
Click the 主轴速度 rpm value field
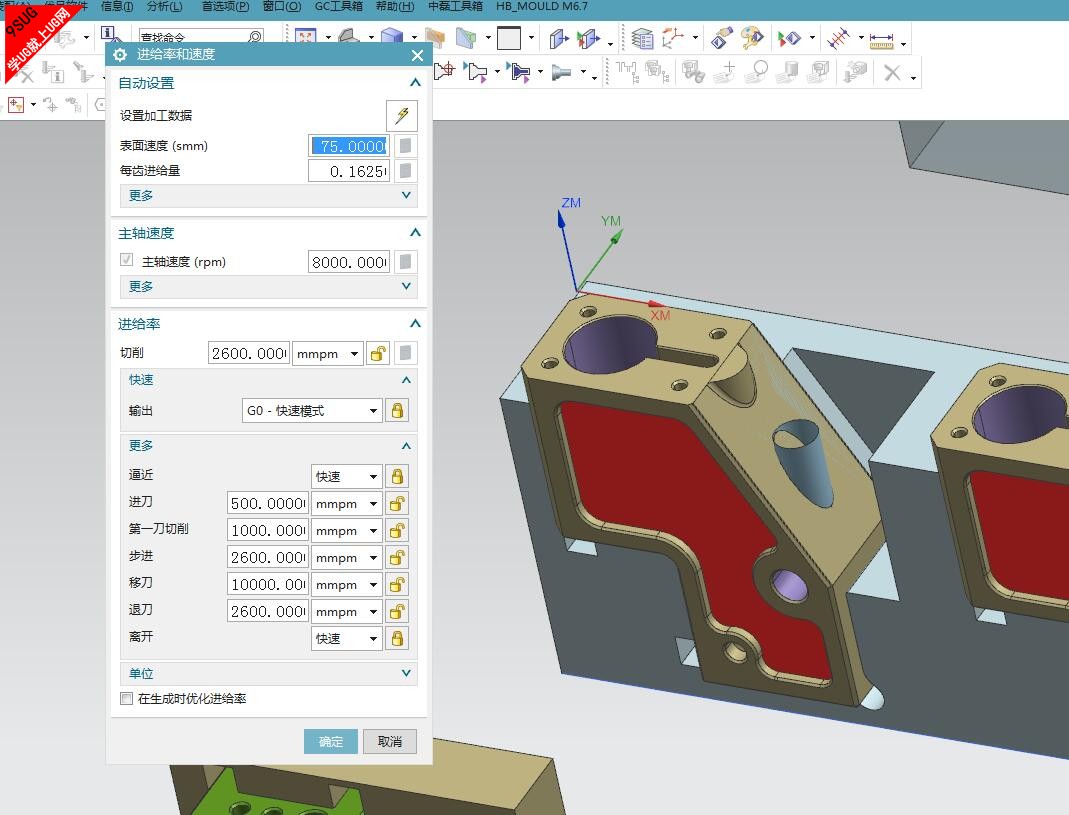349,262
